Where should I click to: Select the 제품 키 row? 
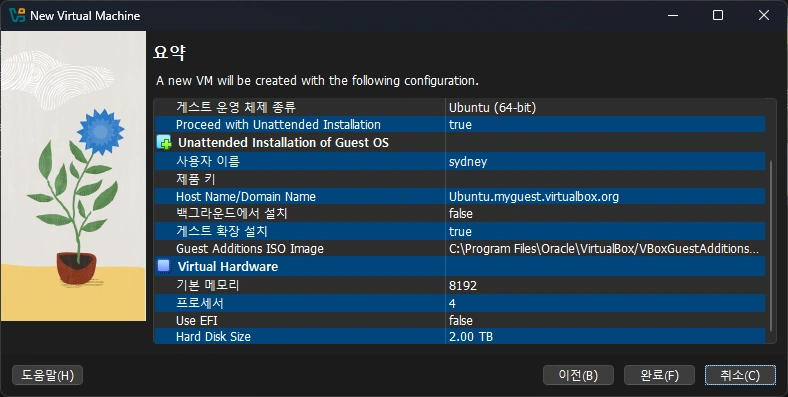click(459, 179)
